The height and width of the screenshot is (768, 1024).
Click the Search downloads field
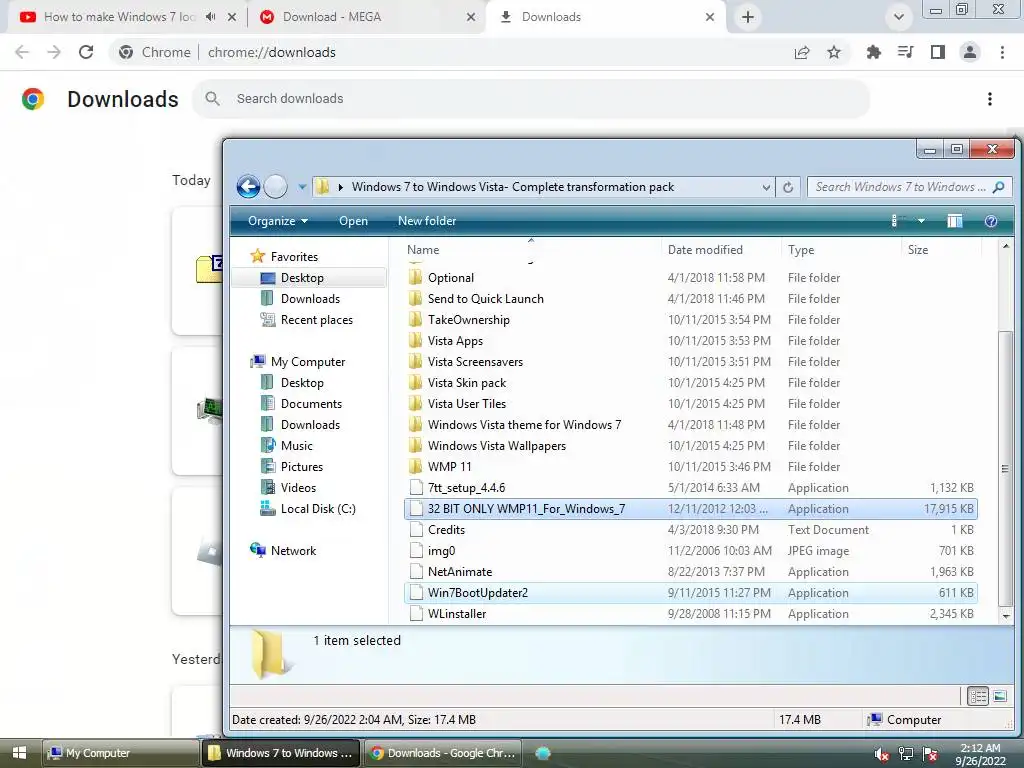[x=531, y=99]
